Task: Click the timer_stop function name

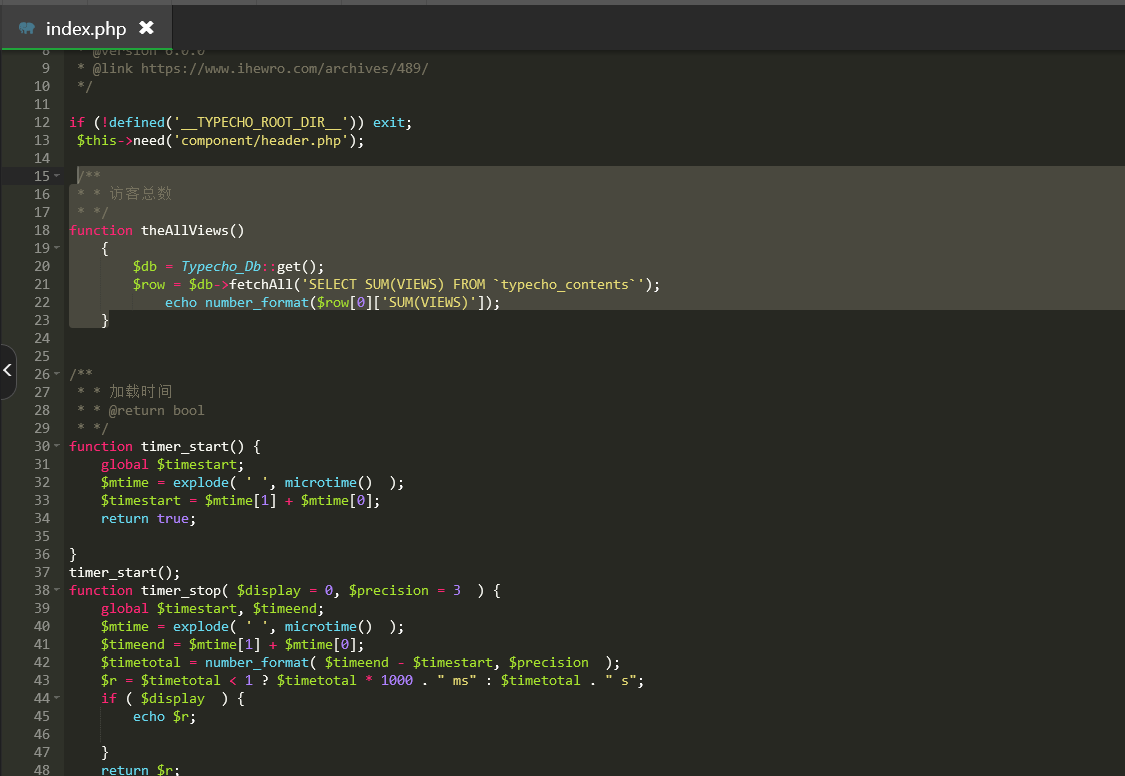Action: (181, 590)
